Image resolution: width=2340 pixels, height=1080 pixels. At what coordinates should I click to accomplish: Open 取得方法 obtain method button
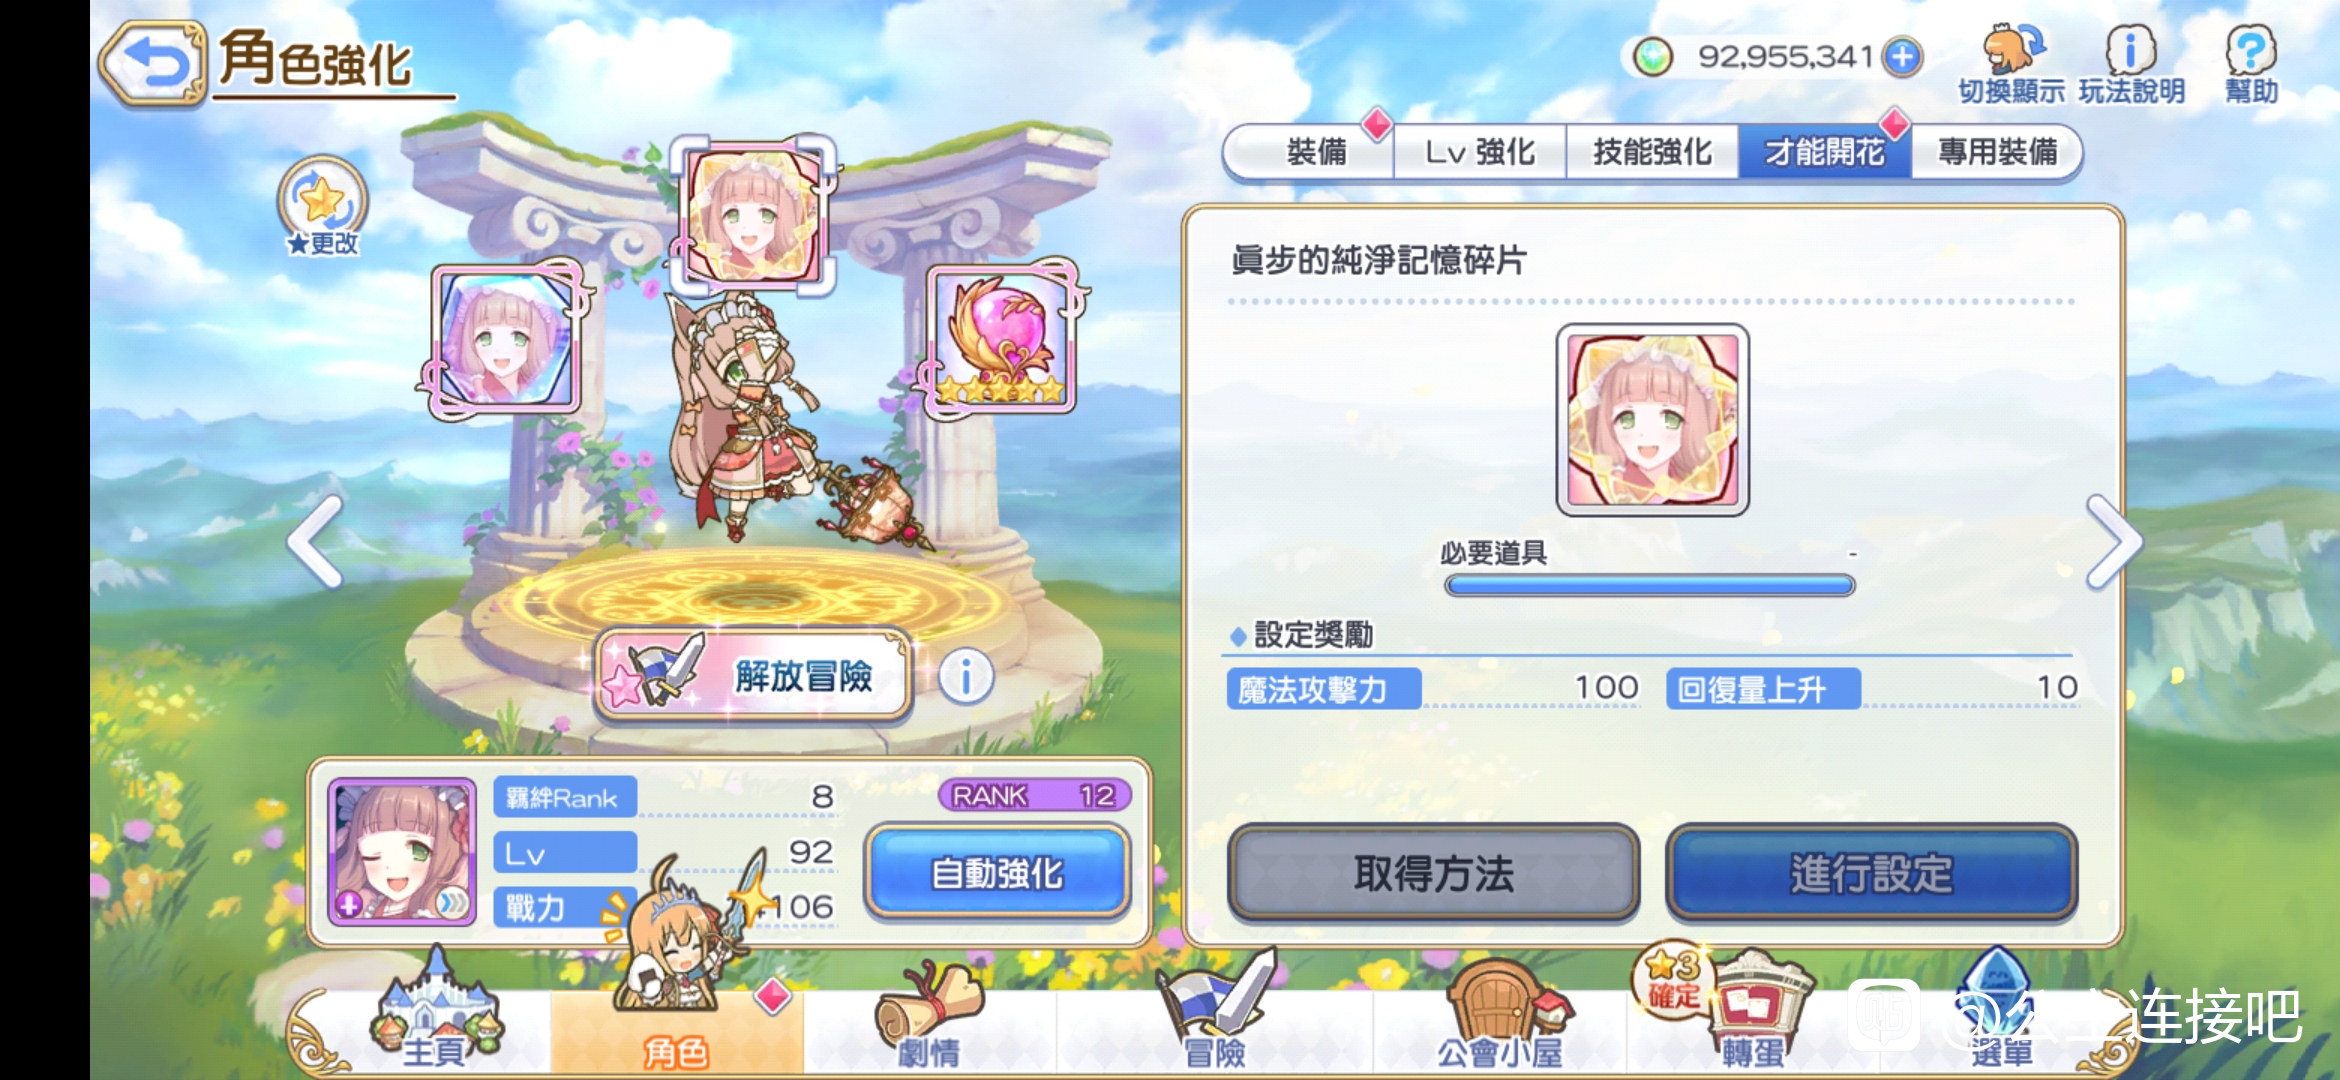pyautogui.click(x=1433, y=873)
